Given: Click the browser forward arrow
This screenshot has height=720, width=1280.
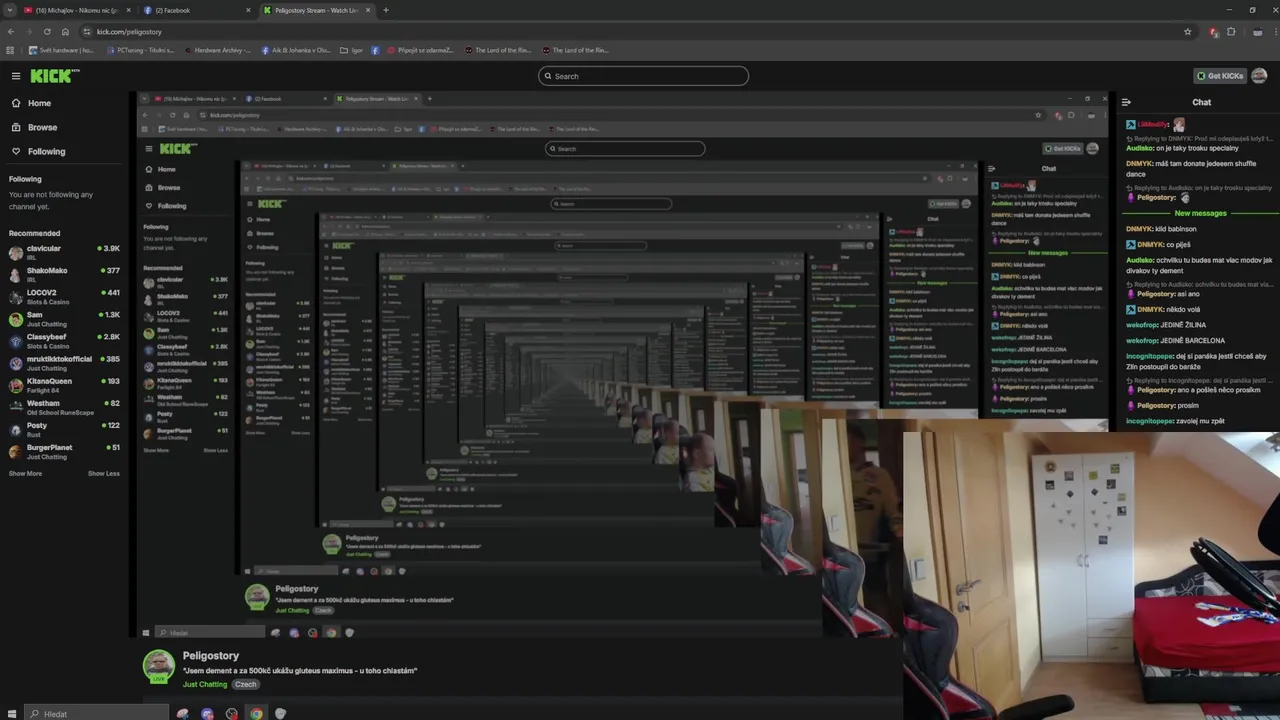Looking at the screenshot, I should (29, 31).
